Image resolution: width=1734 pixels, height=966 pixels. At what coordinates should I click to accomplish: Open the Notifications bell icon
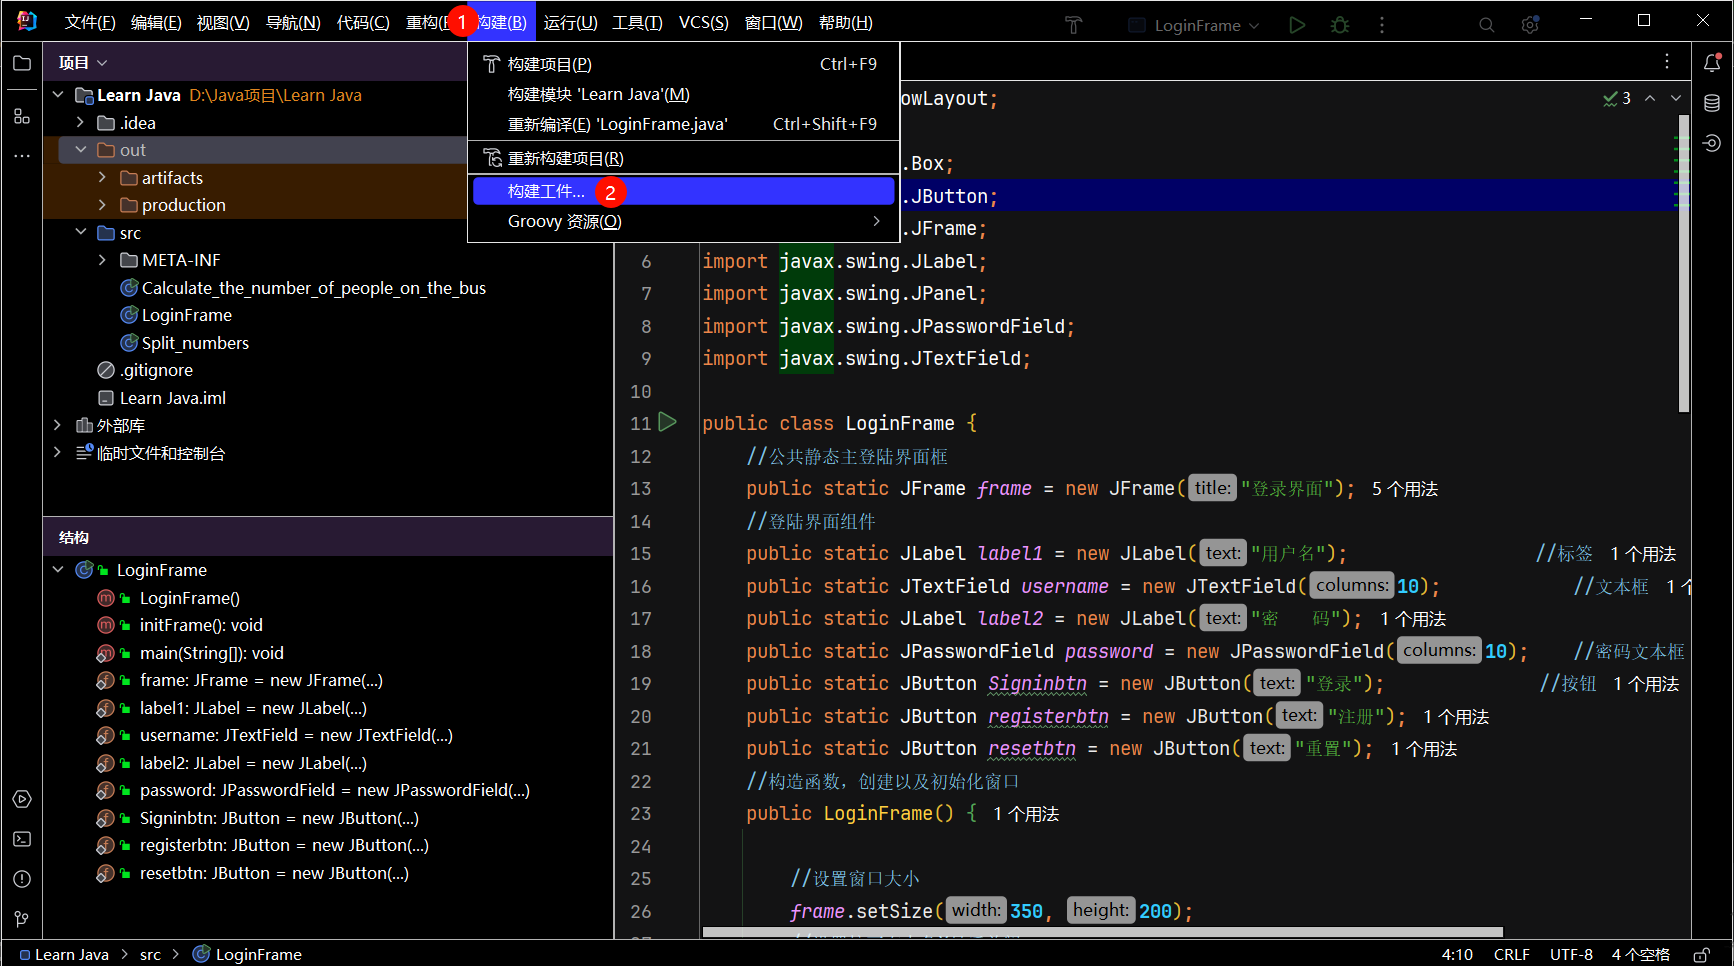pos(1712,63)
